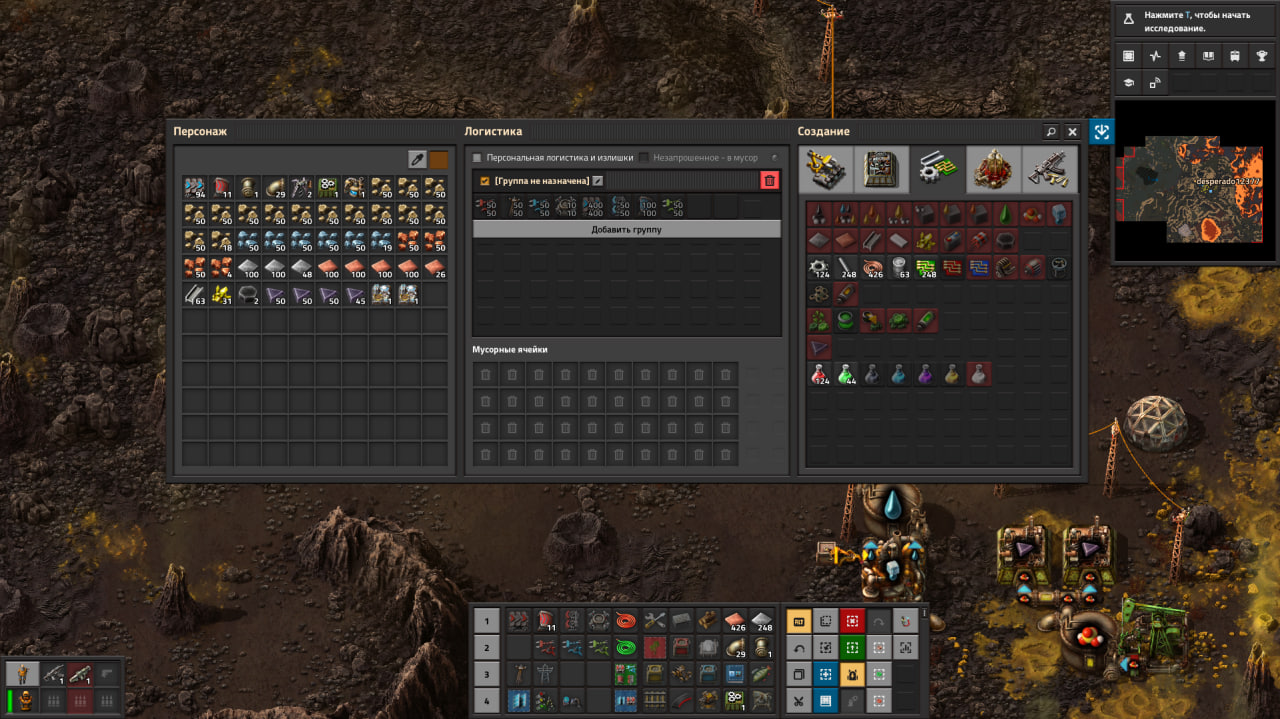Craft copper cable showing 426
This screenshot has height=719, width=1280.
(x=873, y=268)
